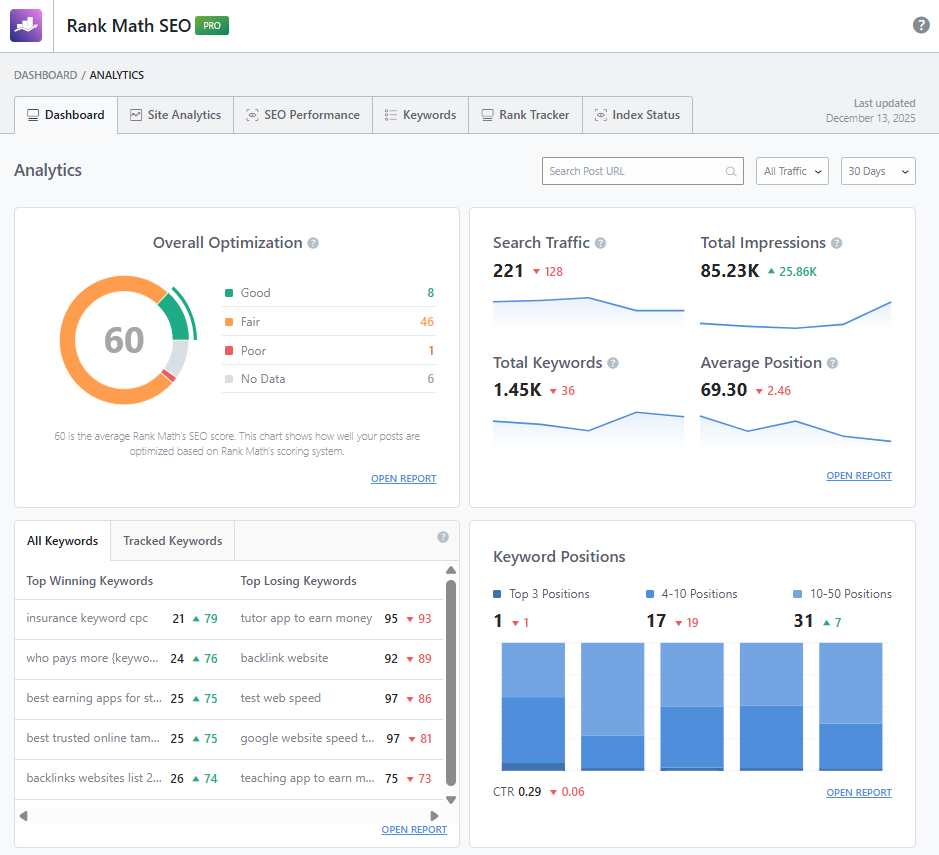Open report under Overall Optimization
939x855 pixels.
click(404, 478)
